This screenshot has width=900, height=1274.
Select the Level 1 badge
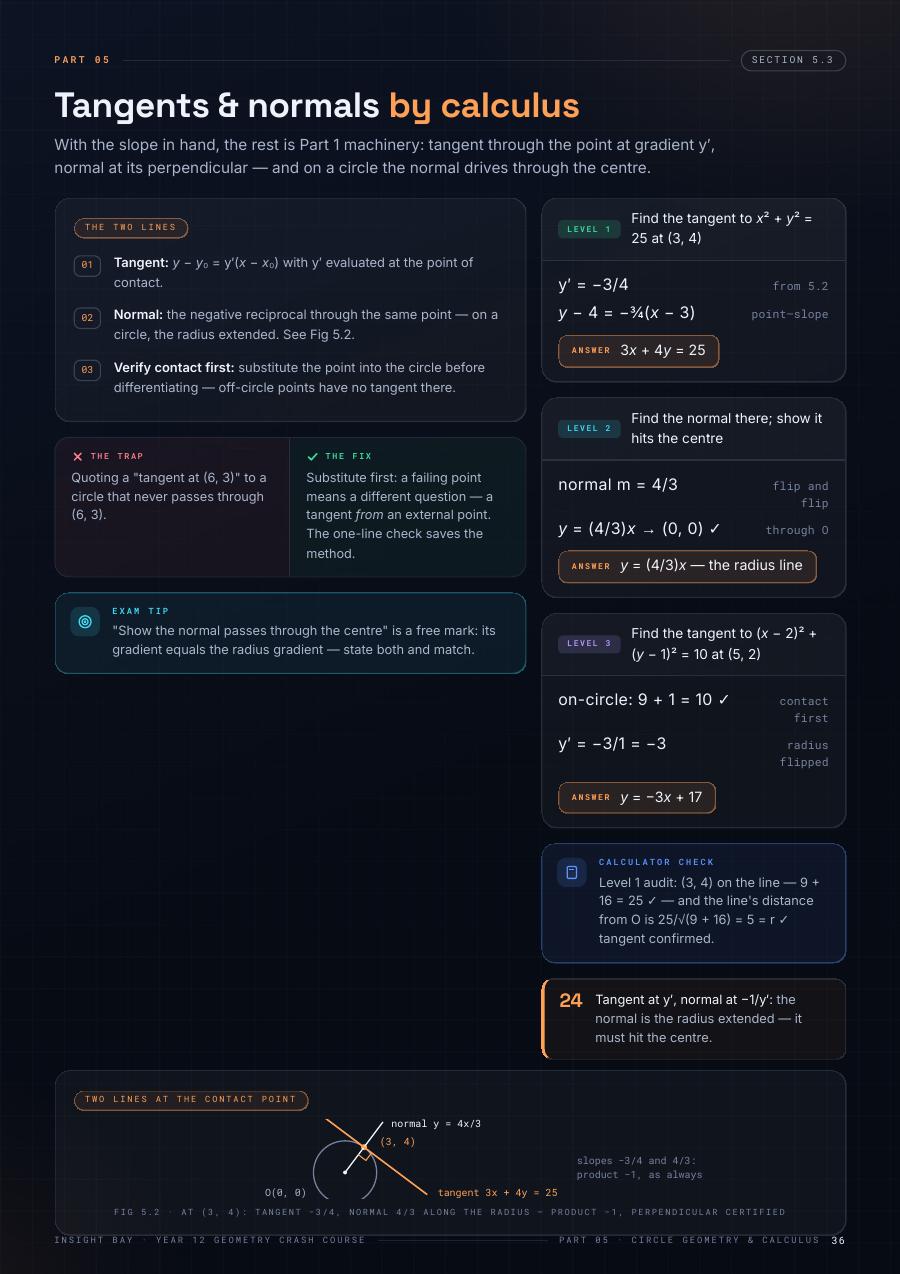point(589,229)
